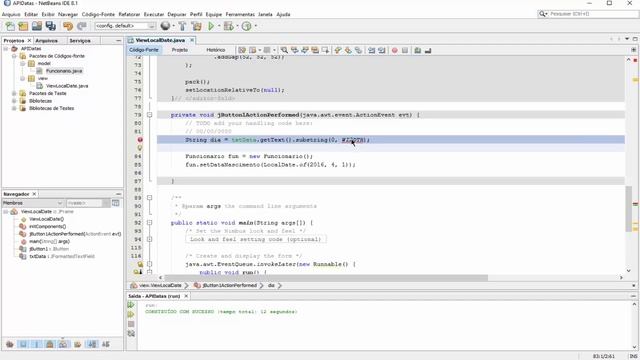Click the editor Find Selection magnifier icon
Viewport: 640px width, 360px height.
[284, 50]
